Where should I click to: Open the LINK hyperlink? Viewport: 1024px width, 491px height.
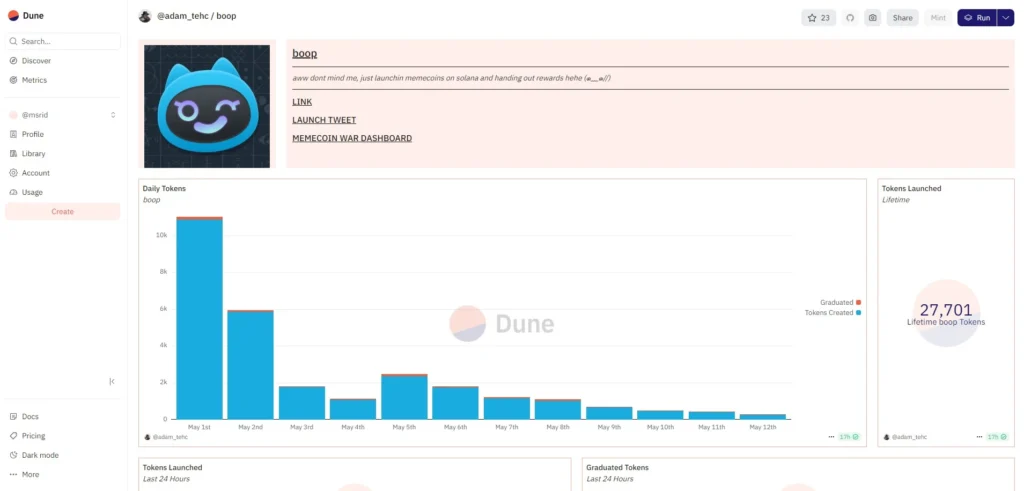[302, 102]
